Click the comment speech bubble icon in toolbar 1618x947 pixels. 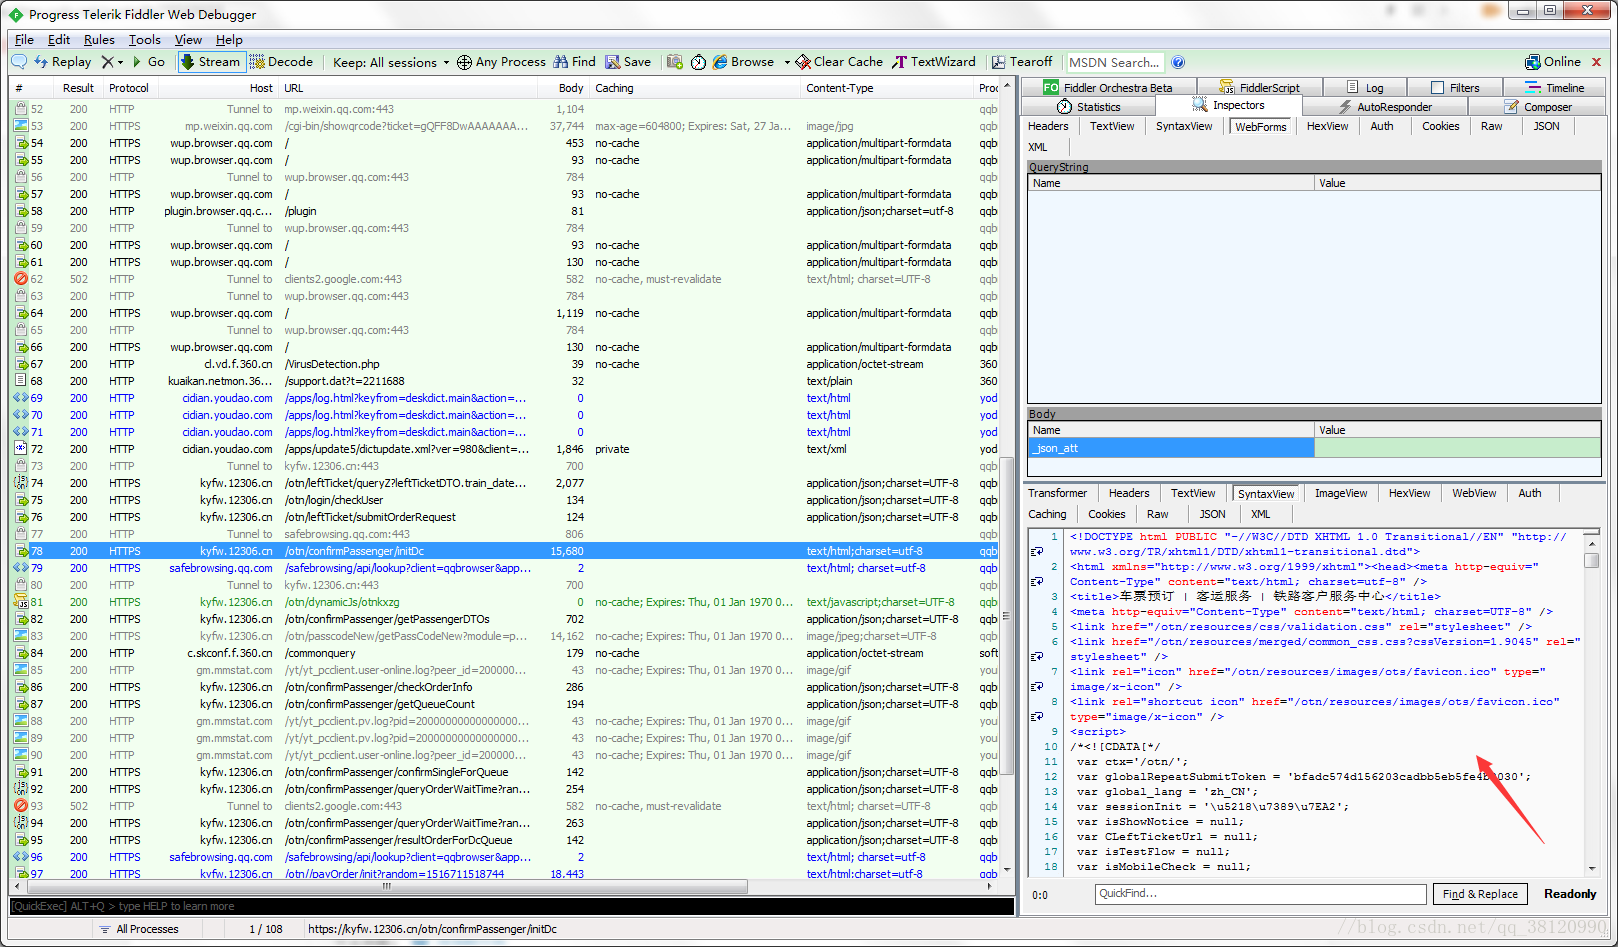19,62
